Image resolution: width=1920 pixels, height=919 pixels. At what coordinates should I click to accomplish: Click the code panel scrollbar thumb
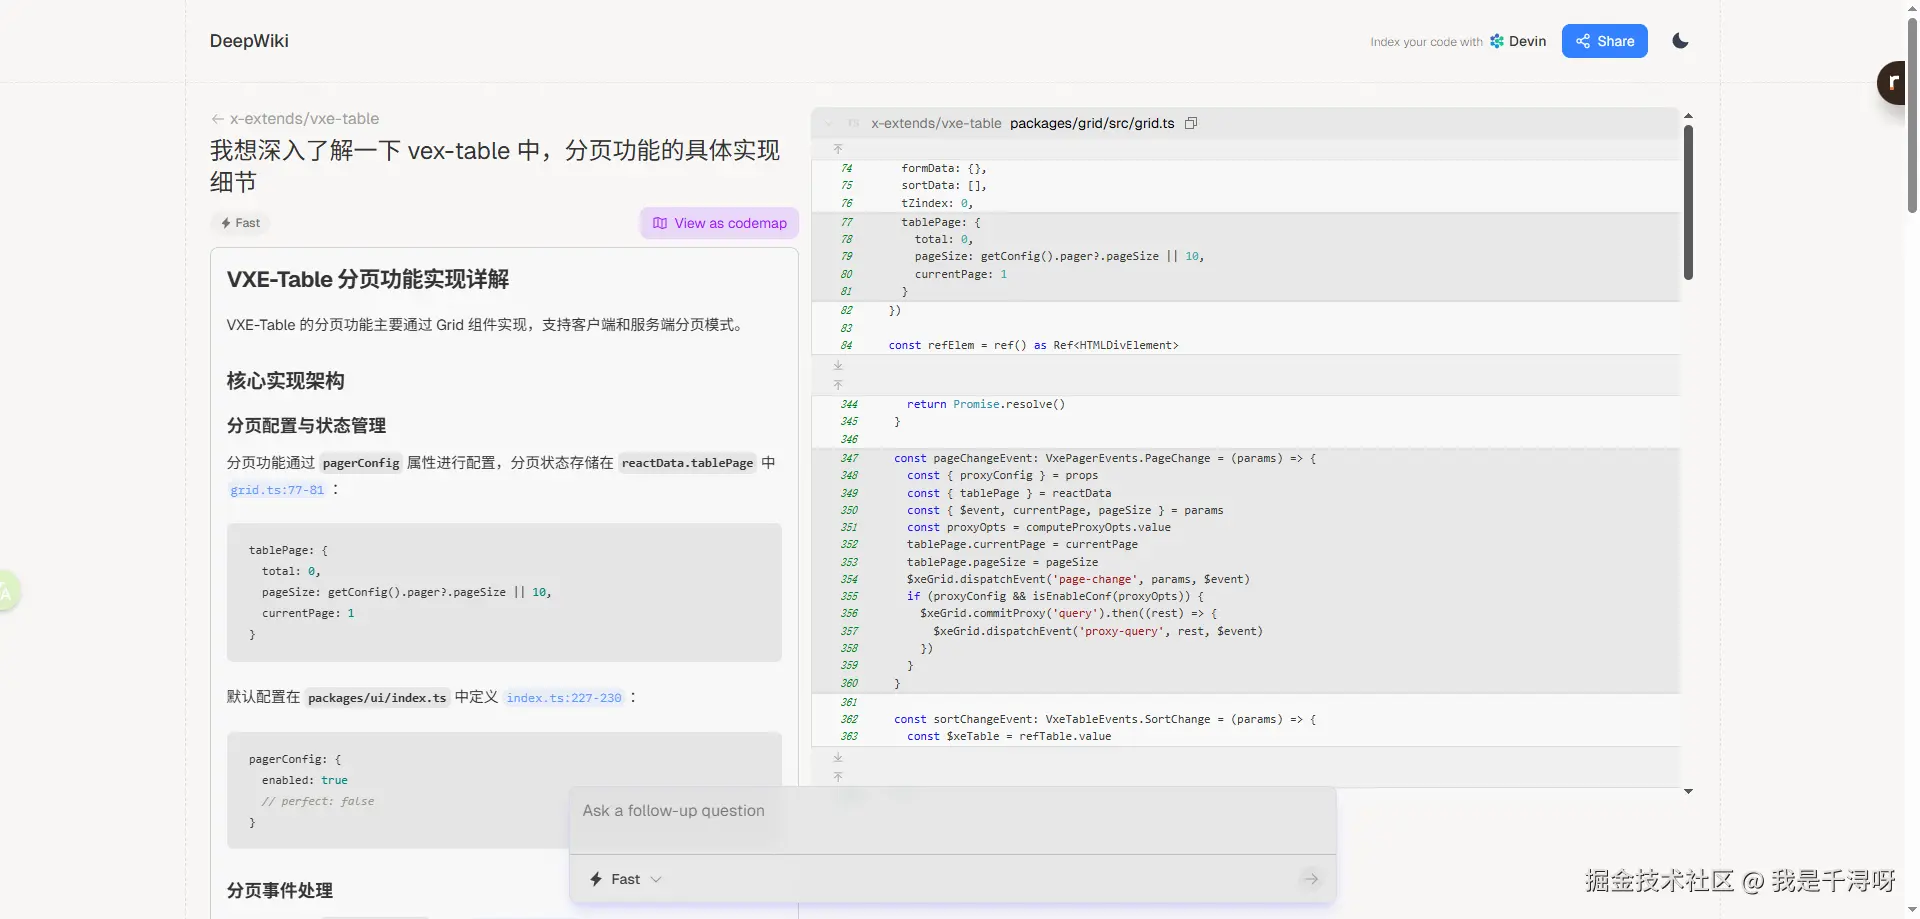[1688, 201]
